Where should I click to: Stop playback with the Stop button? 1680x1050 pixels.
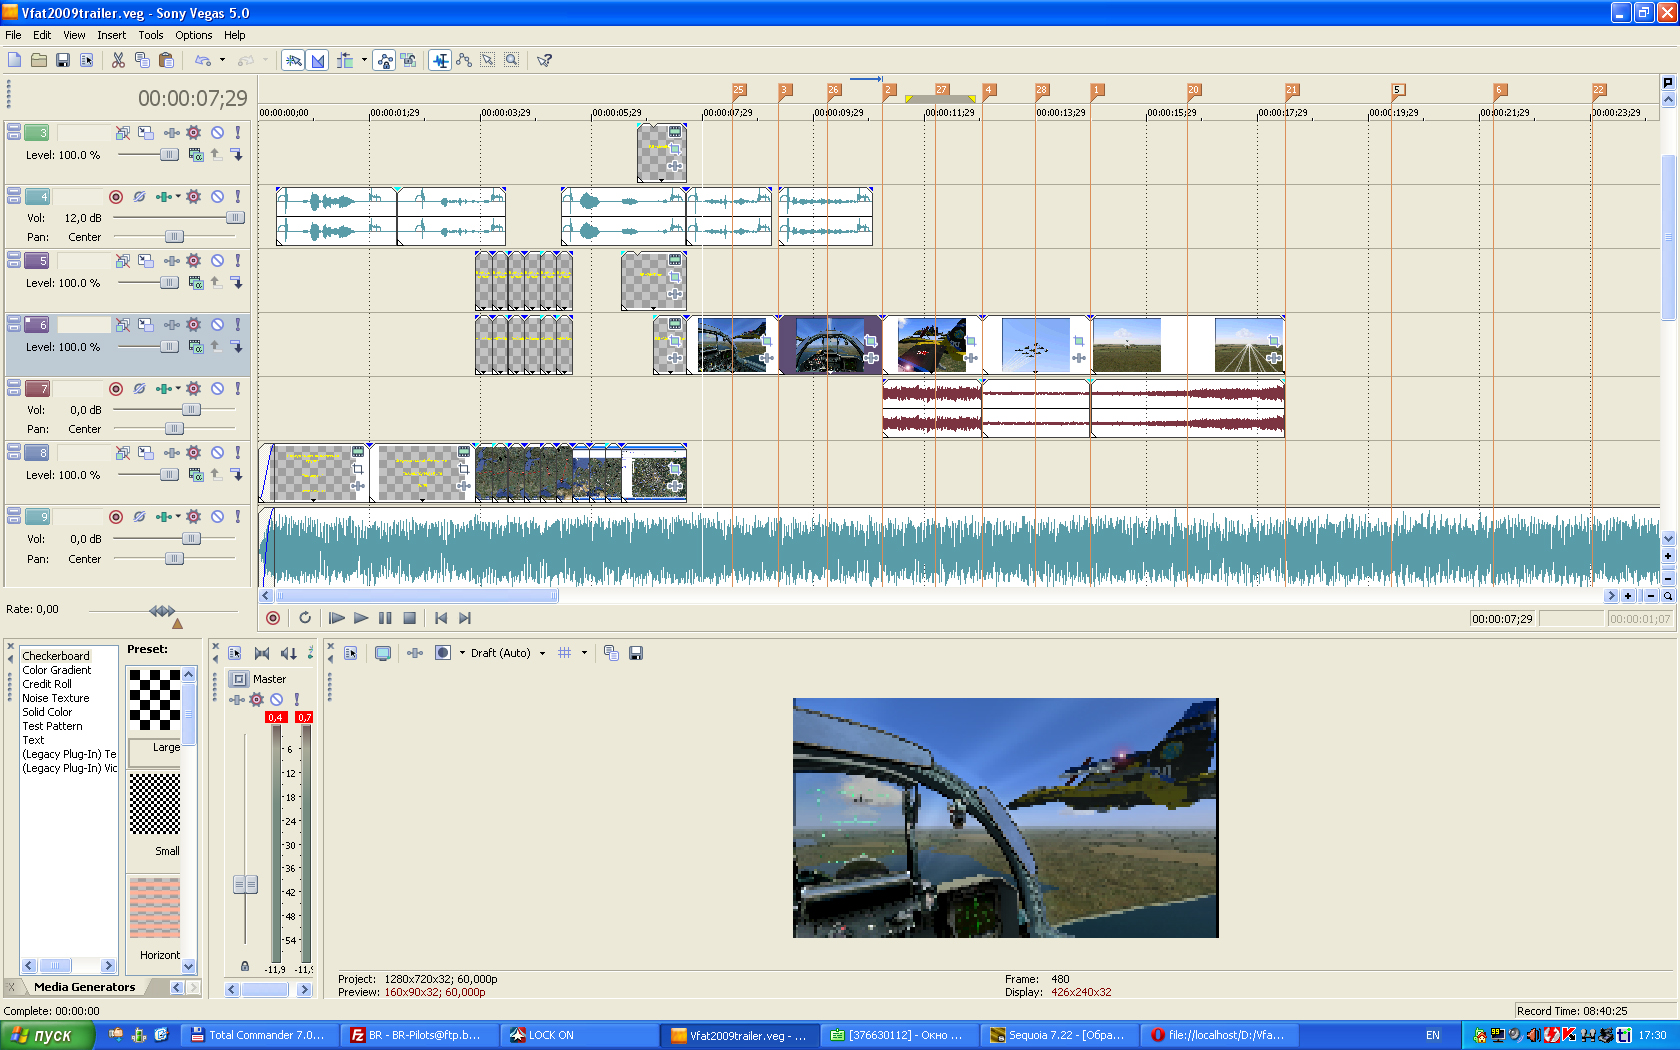[409, 618]
